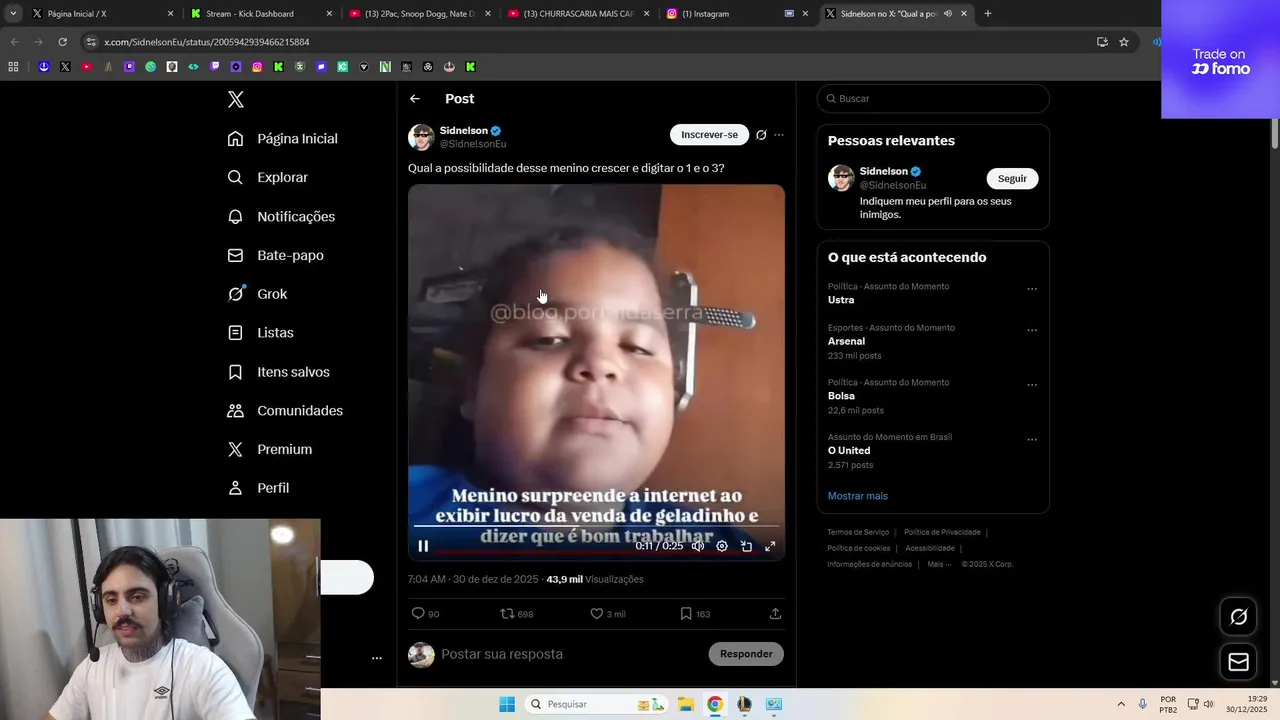Switch to Stream - Kick Dashboard tab

pos(261,14)
